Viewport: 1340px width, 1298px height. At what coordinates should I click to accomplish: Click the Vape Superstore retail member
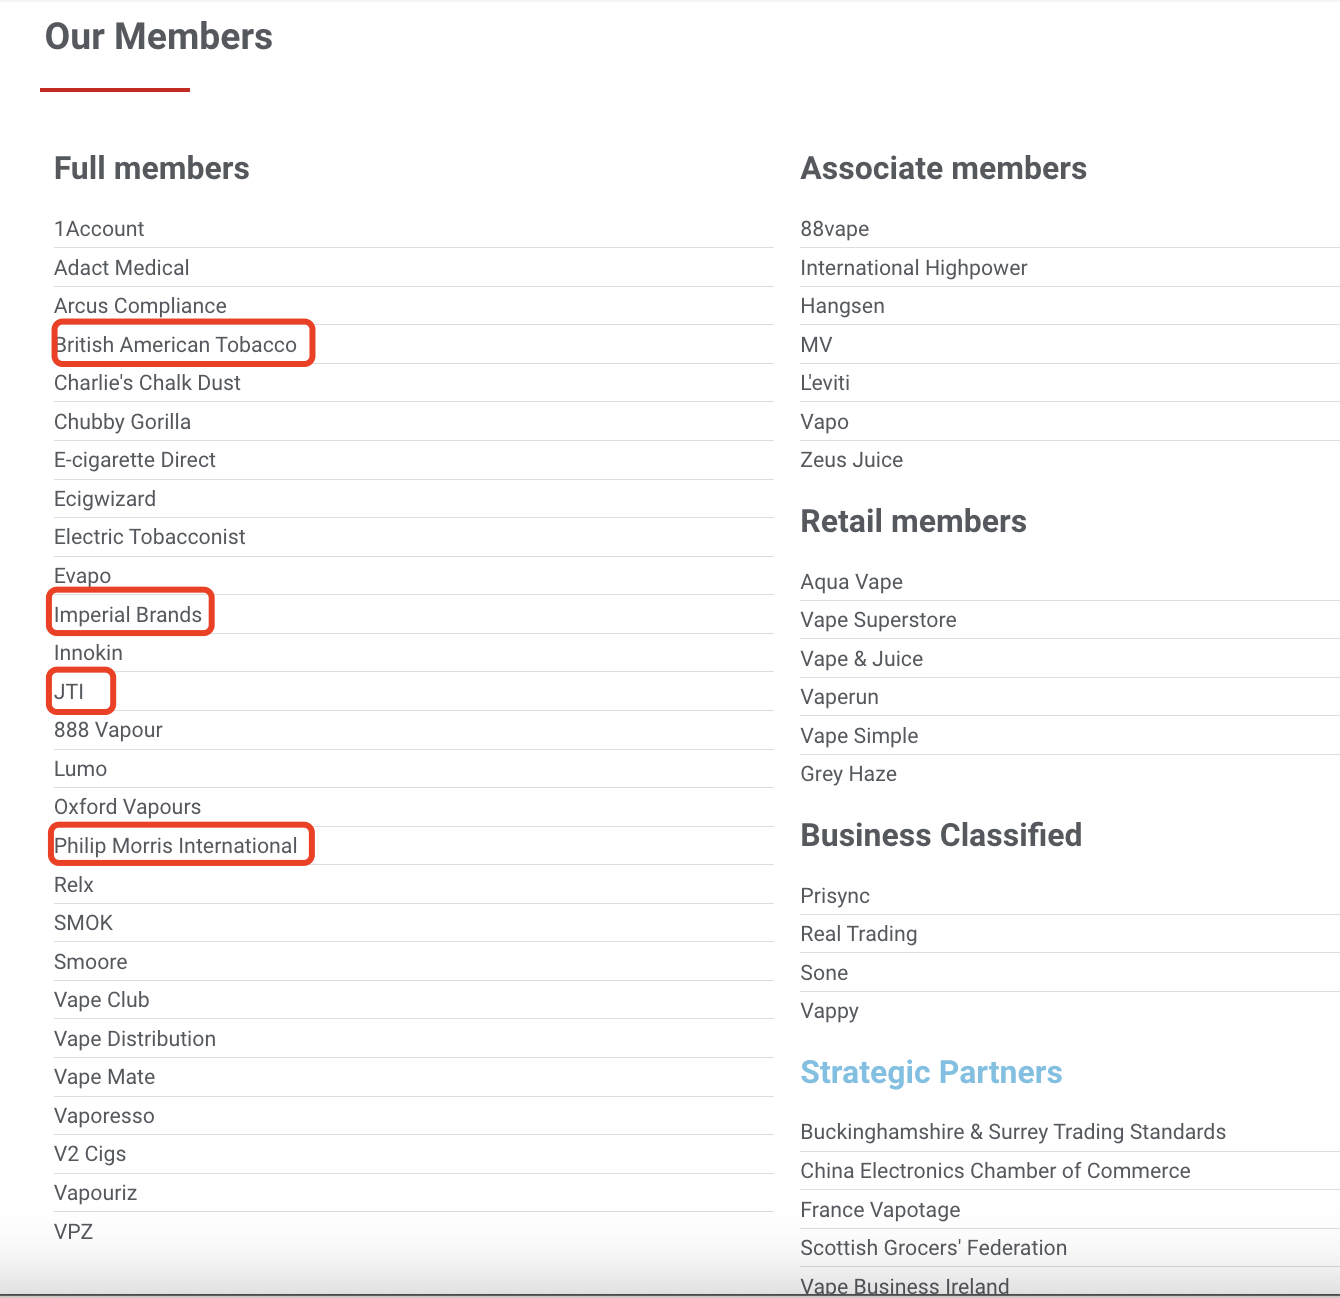point(878,620)
